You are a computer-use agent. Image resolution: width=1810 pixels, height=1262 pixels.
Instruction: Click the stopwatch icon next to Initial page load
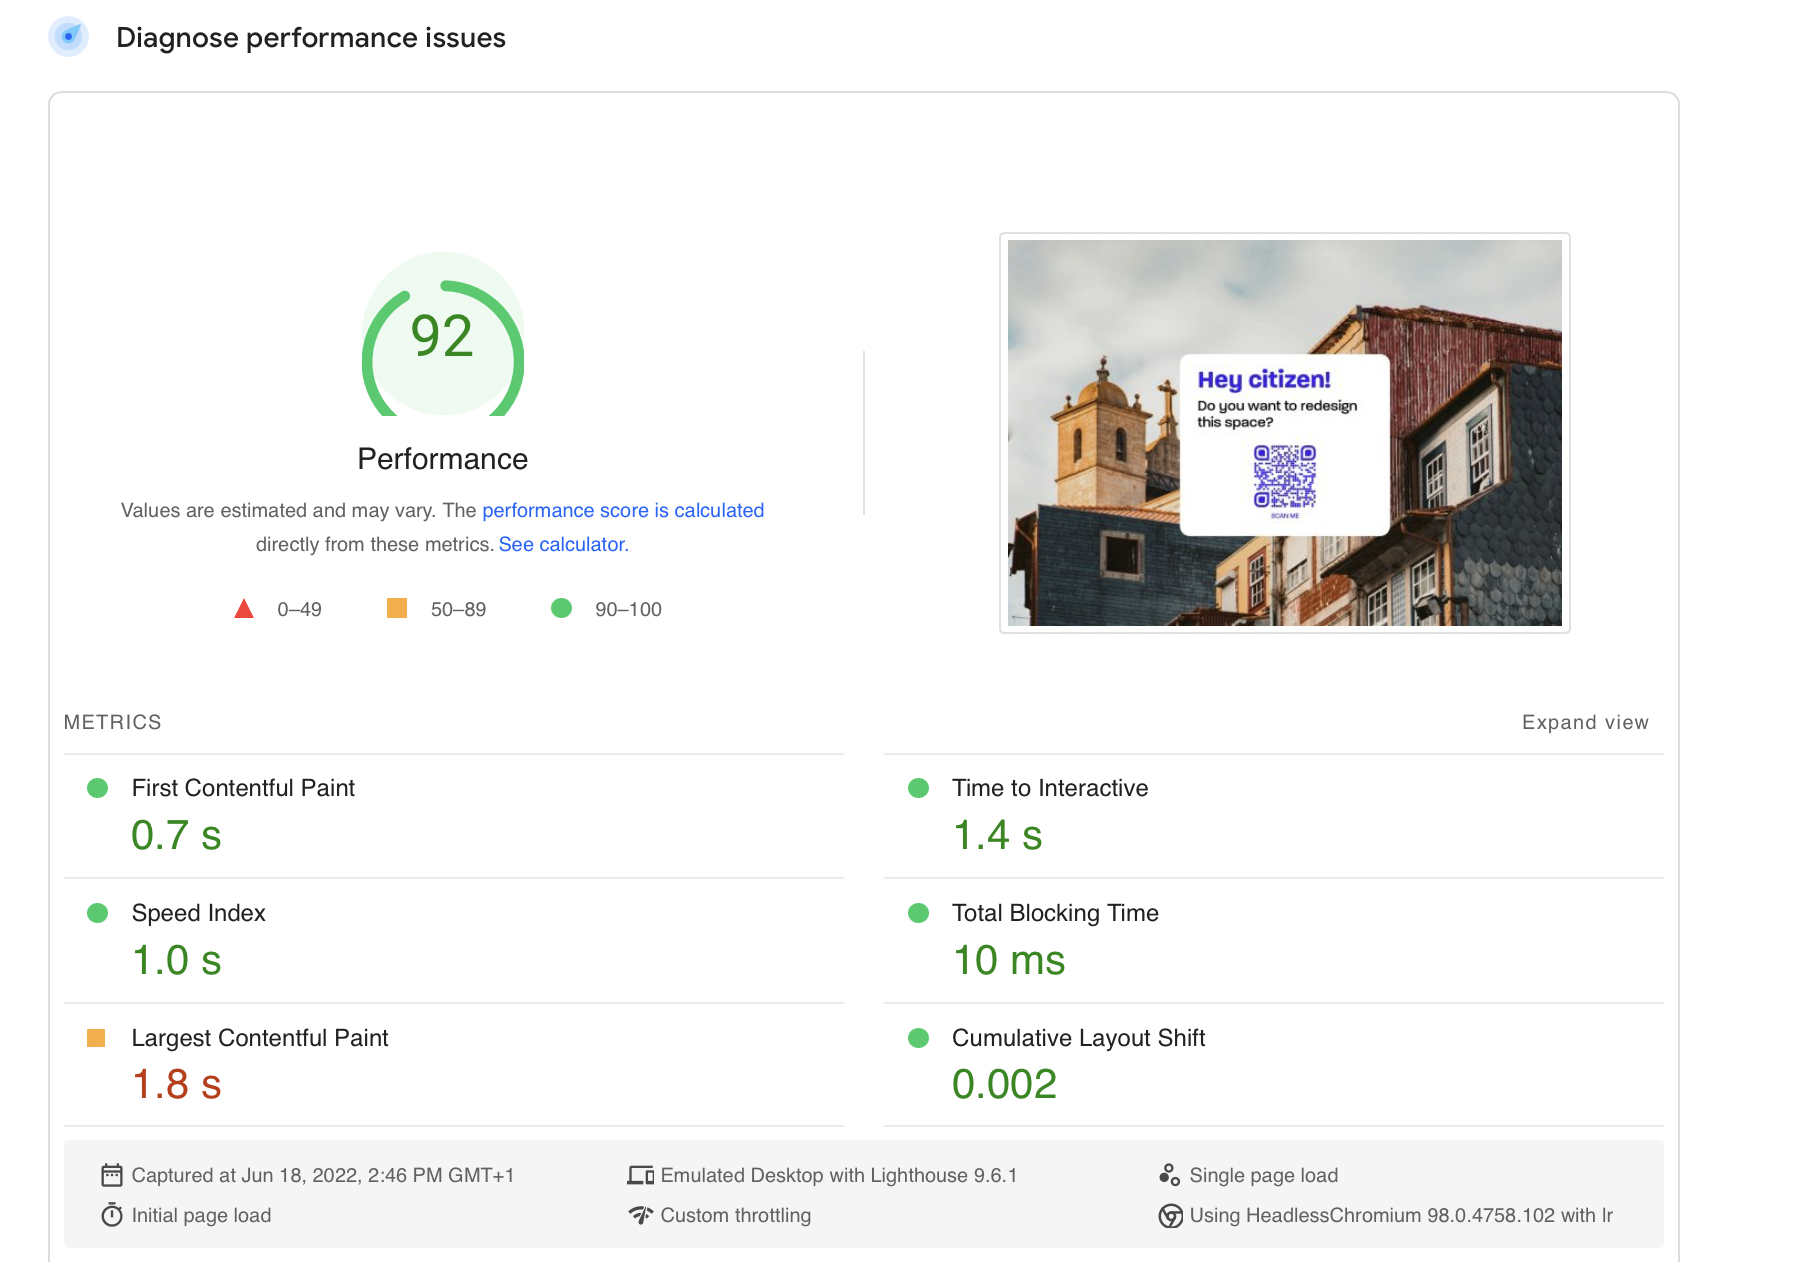click(112, 1215)
